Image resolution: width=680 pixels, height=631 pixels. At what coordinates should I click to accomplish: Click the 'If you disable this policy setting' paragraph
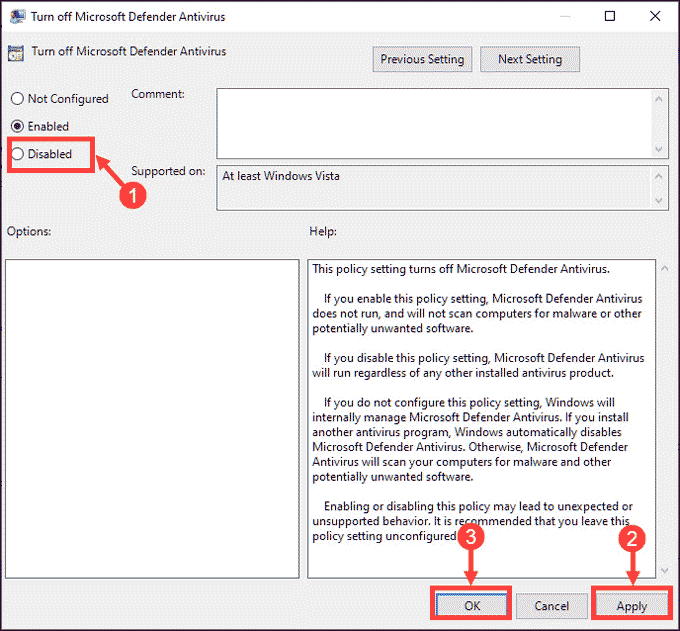click(478, 365)
